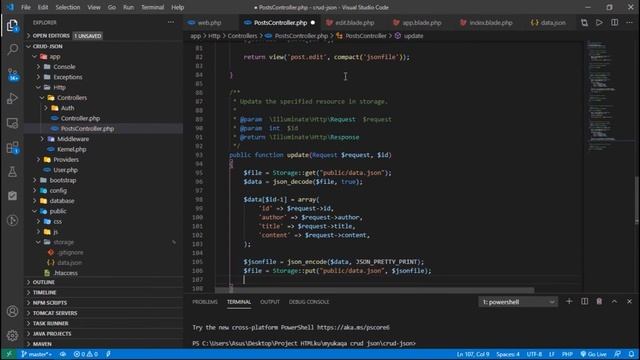The height and width of the screenshot is (360, 640).
Task: Click the PHP language mode indicator
Action: [567, 354]
